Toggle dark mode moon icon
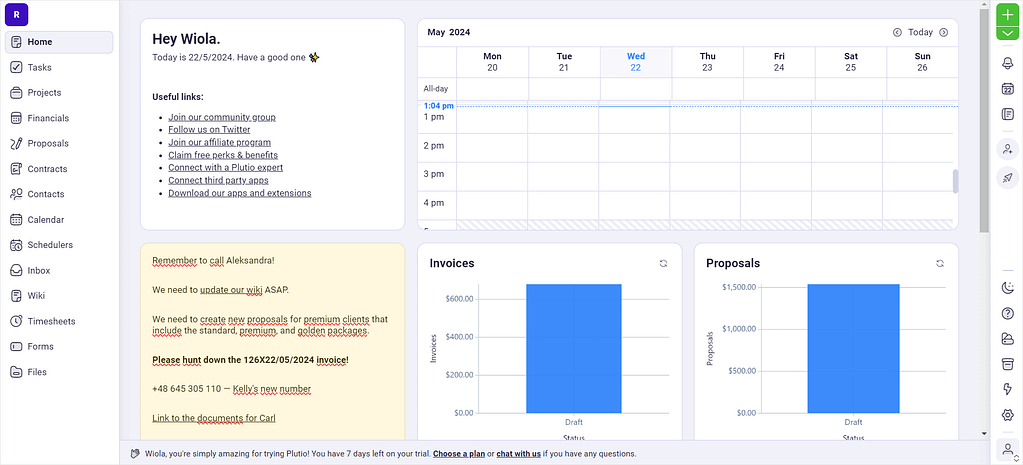The image size is (1023, 465). tap(1007, 288)
